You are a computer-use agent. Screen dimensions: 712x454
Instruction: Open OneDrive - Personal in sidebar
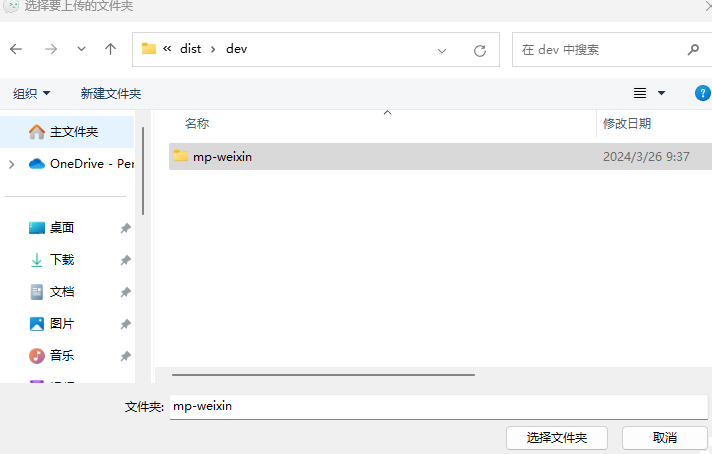(81, 164)
